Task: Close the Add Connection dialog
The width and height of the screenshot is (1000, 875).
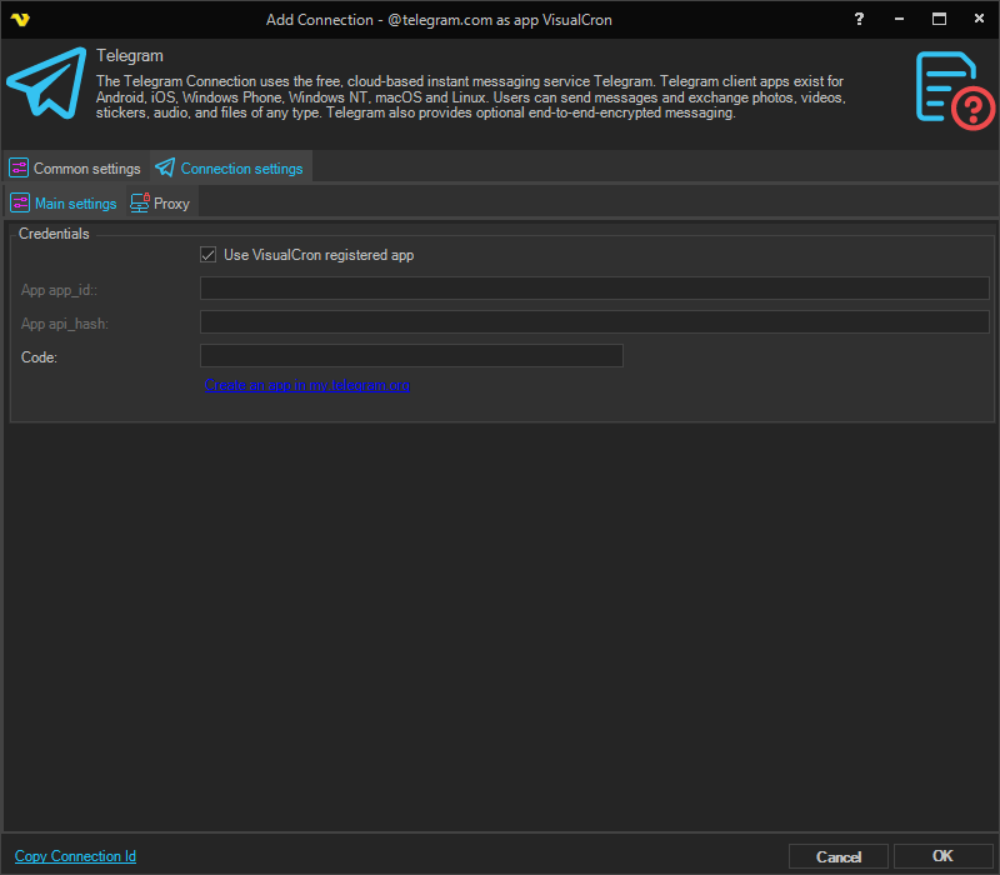Action: point(978,19)
